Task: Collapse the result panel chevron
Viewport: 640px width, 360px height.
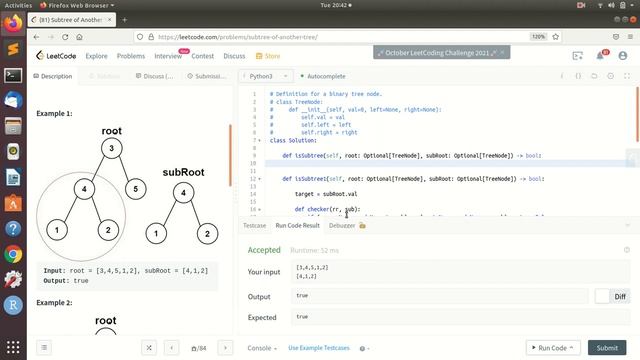Action: click(x=627, y=225)
